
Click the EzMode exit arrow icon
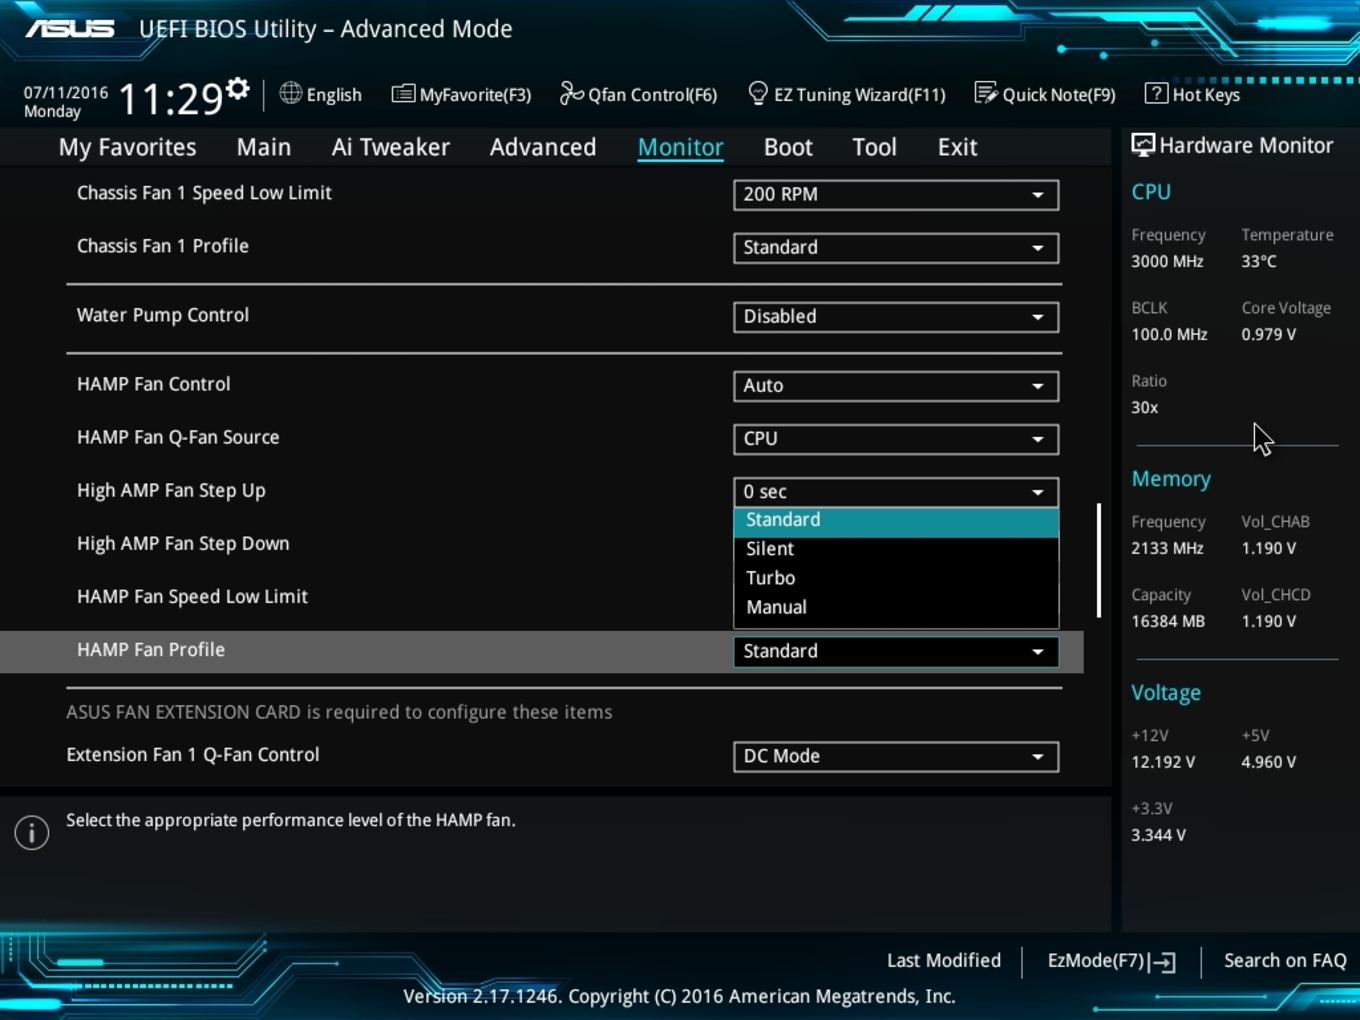tap(1162, 962)
